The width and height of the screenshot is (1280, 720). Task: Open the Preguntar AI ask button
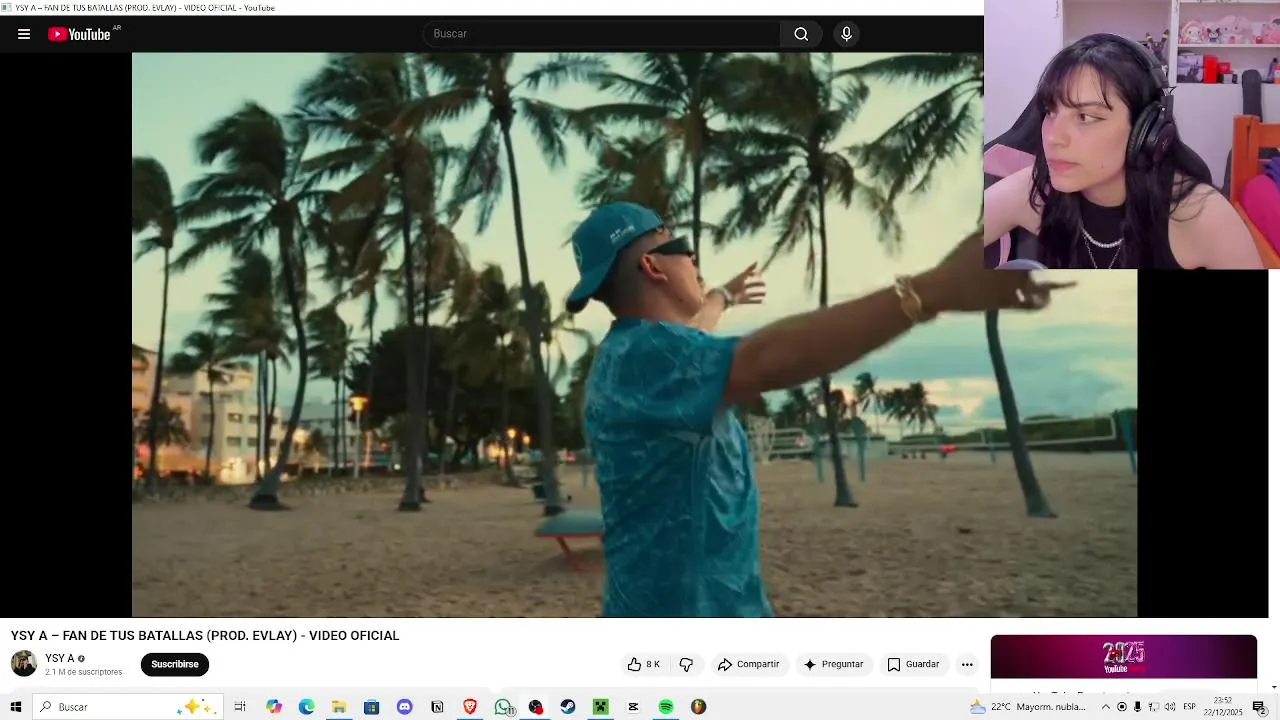[834, 664]
